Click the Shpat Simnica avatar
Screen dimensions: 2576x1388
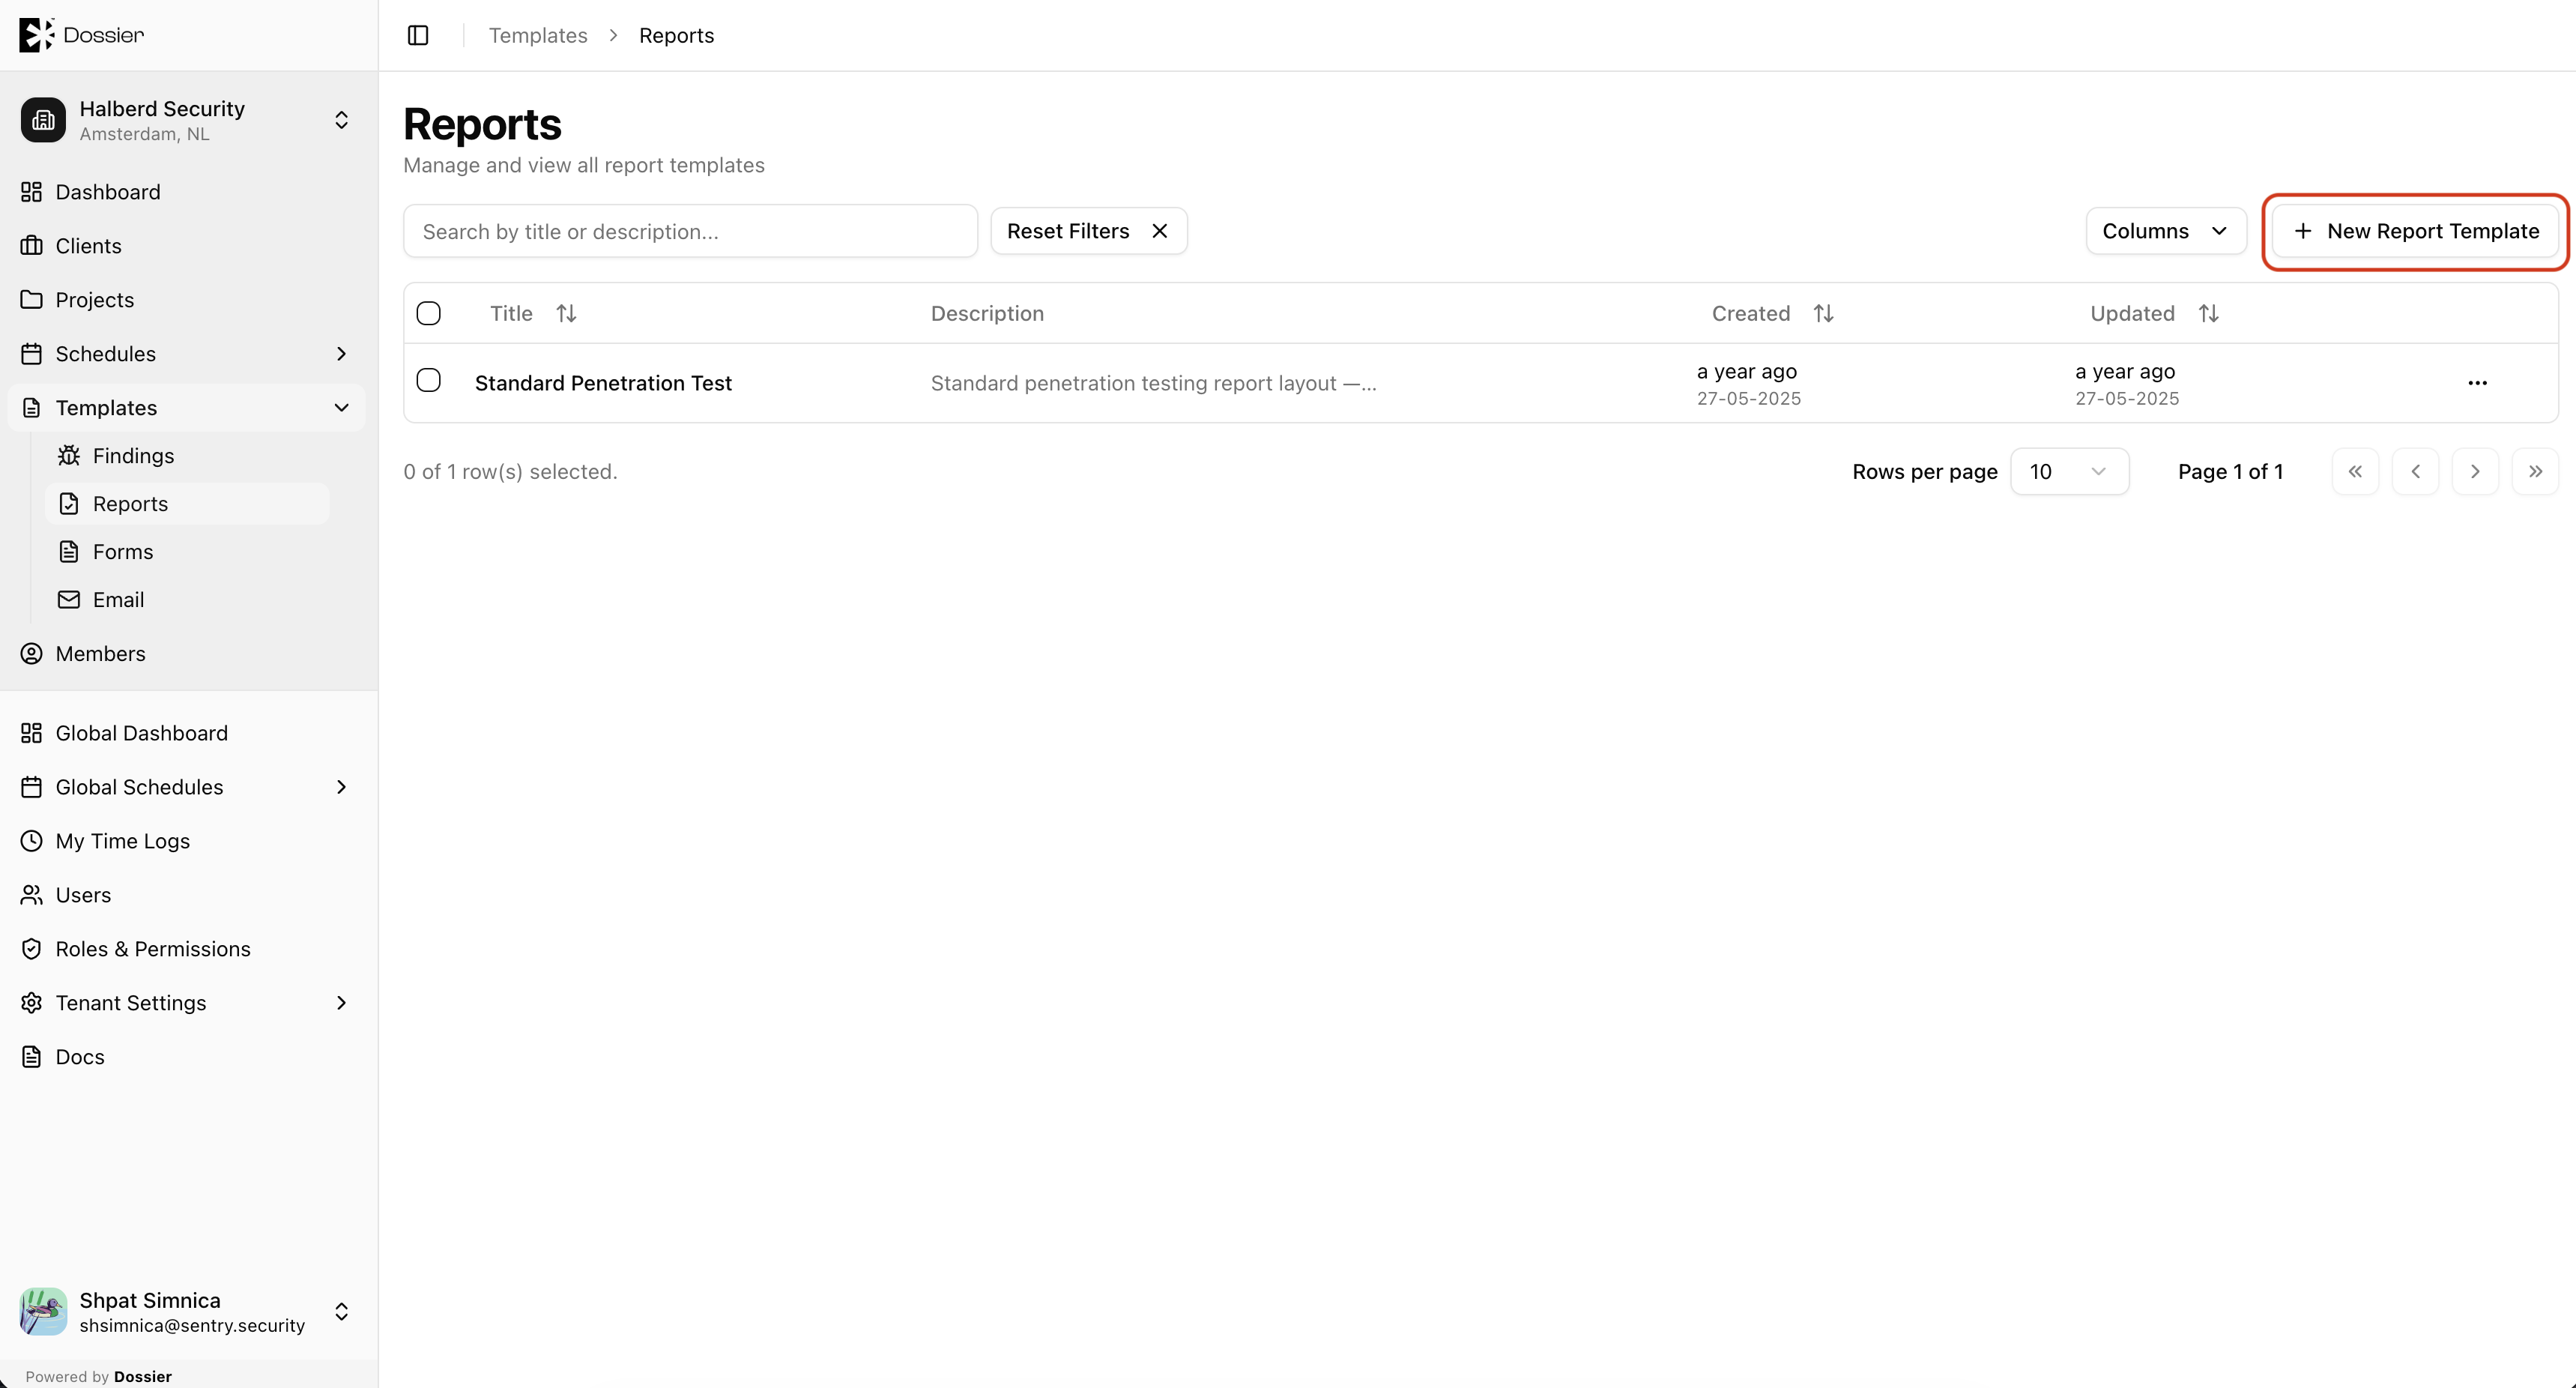click(43, 1311)
